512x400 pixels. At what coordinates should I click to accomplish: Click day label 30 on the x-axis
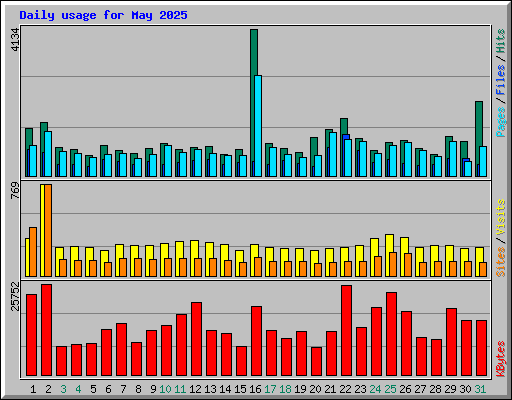click(x=465, y=389)
